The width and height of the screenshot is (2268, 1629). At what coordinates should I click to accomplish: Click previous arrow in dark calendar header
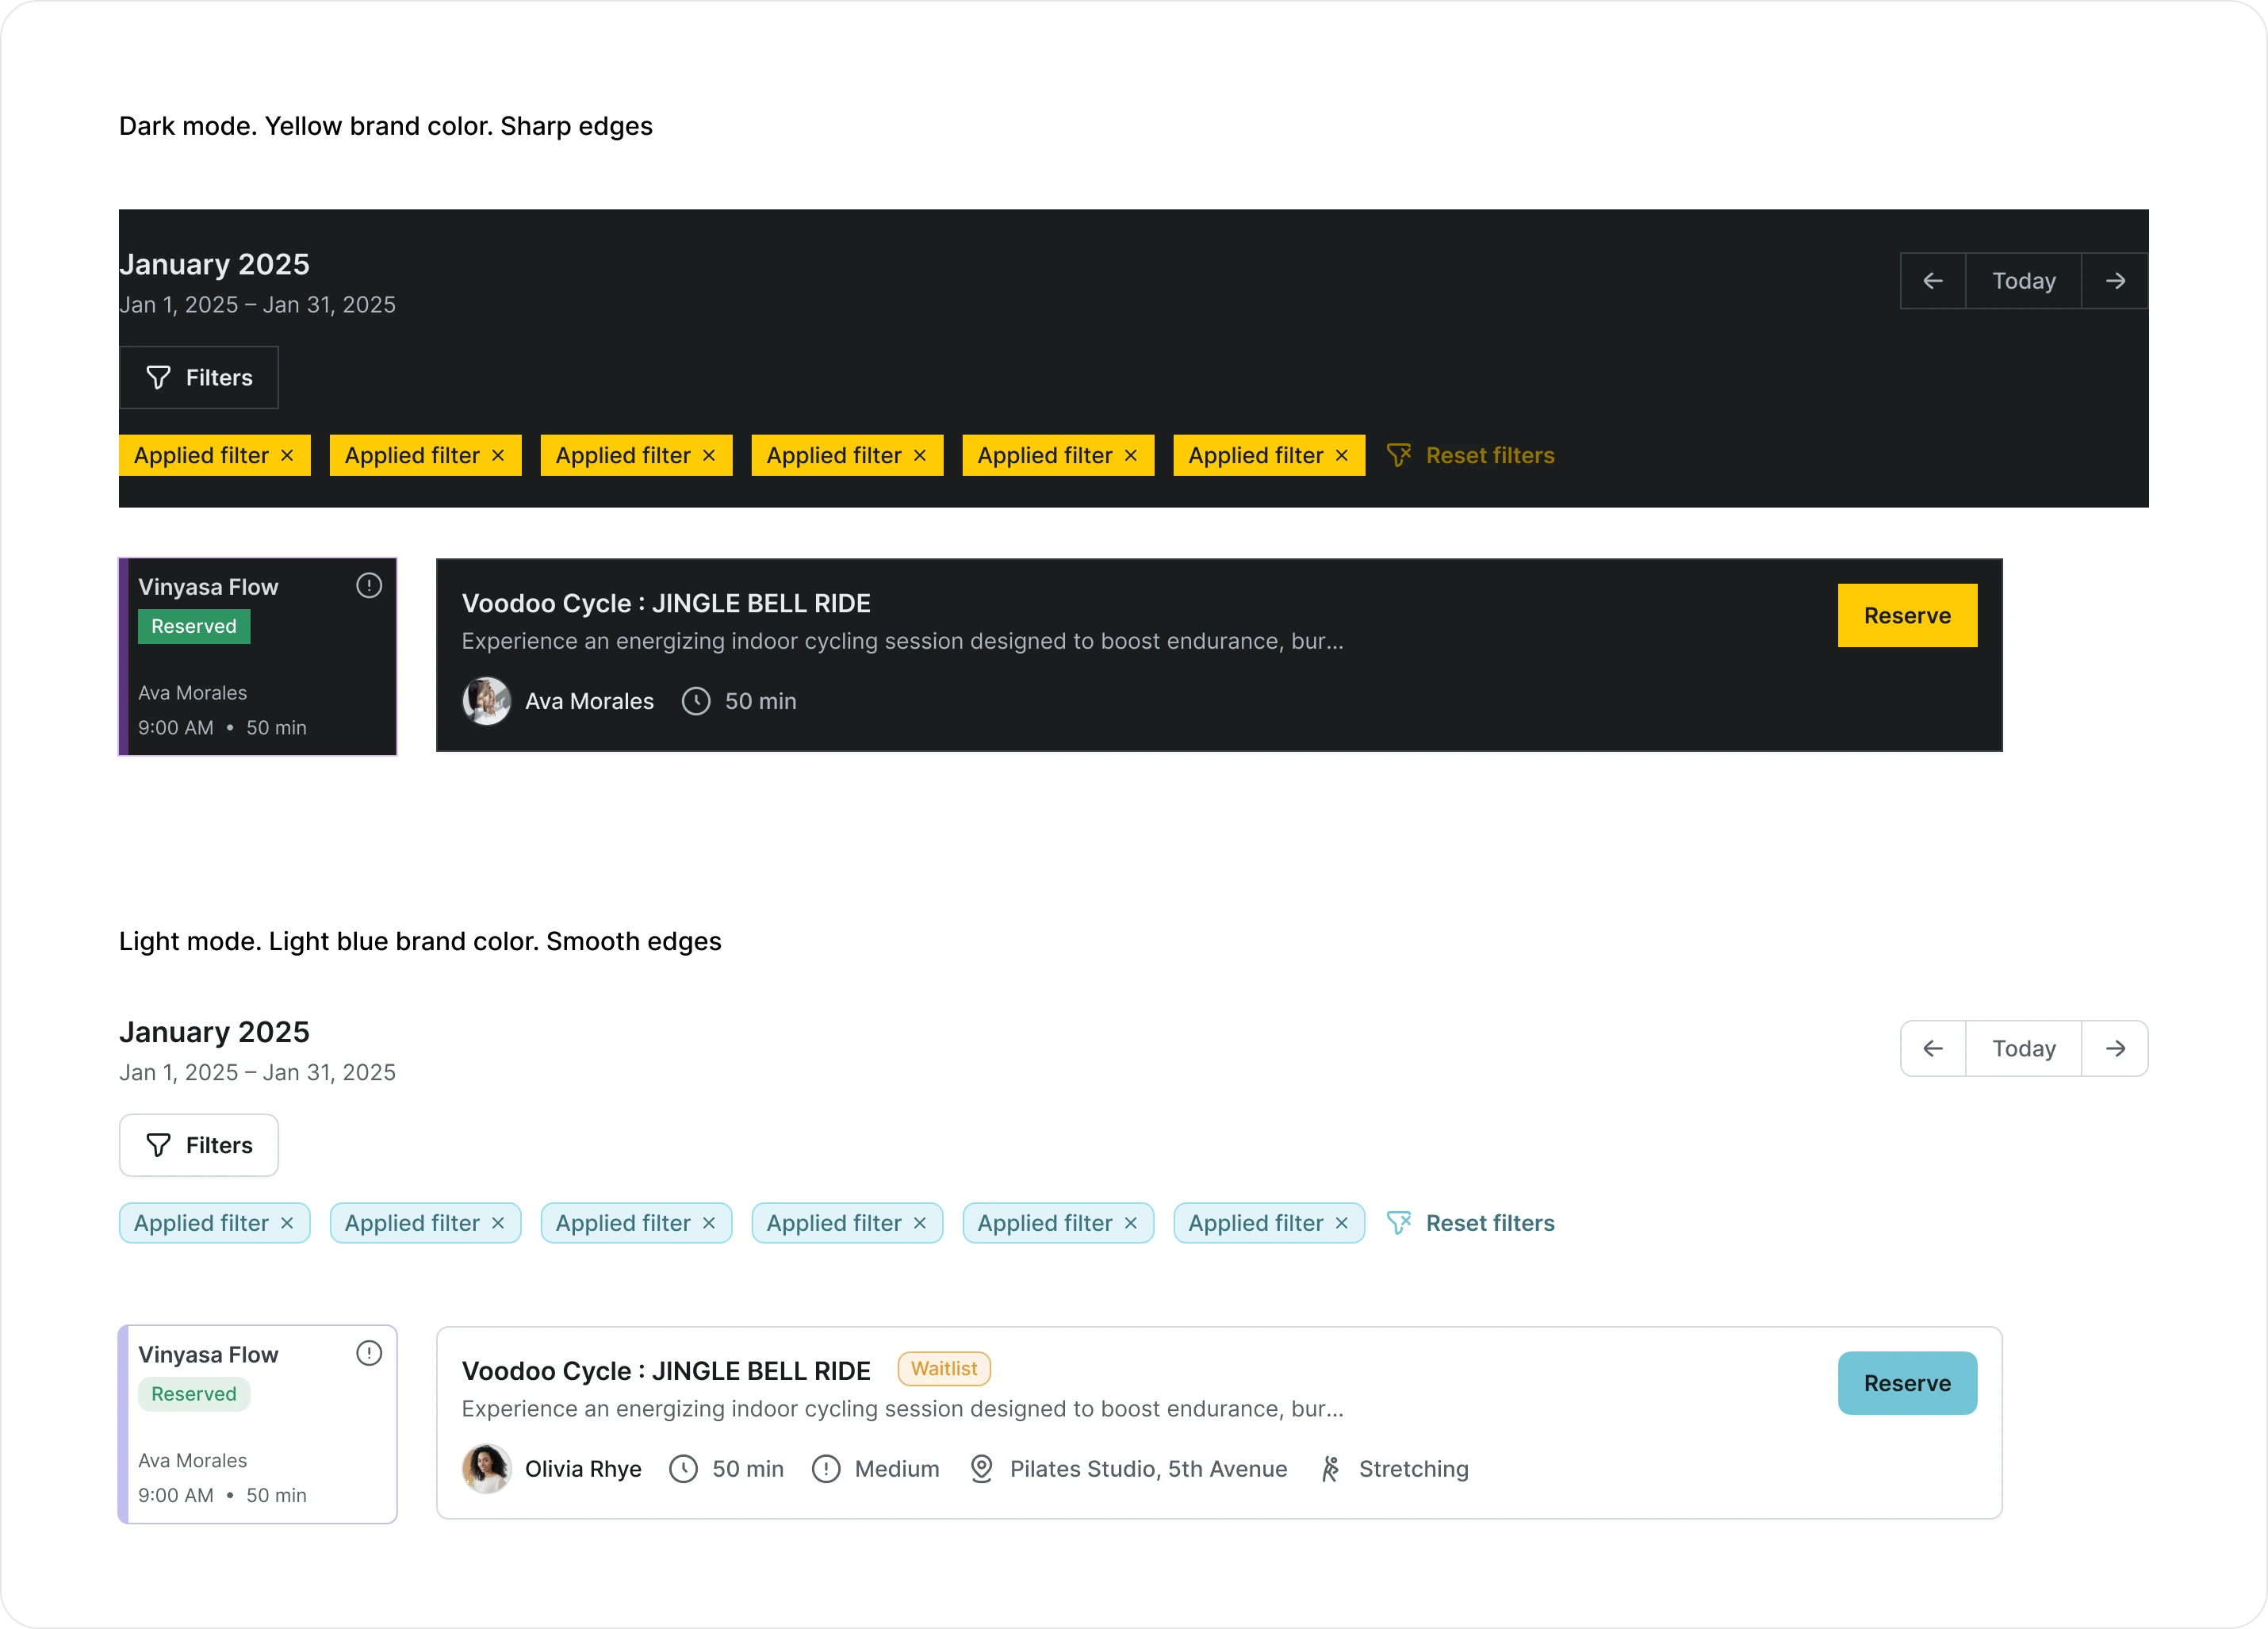pyautogui.click(x=1932, y=281)
